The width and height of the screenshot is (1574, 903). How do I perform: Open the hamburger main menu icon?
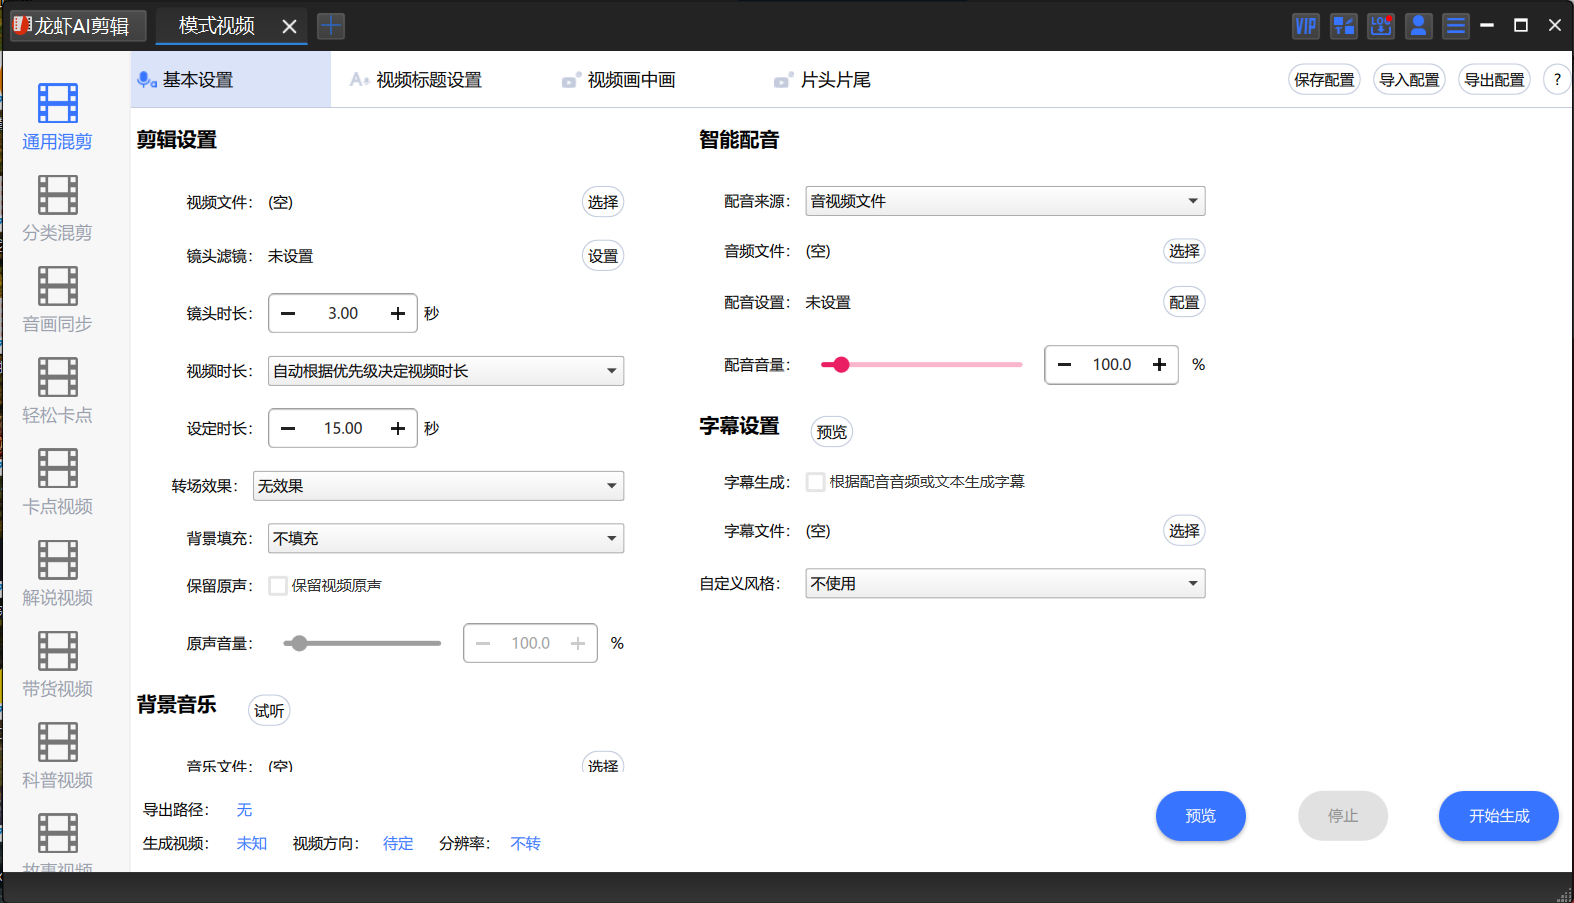[1456, 26]
